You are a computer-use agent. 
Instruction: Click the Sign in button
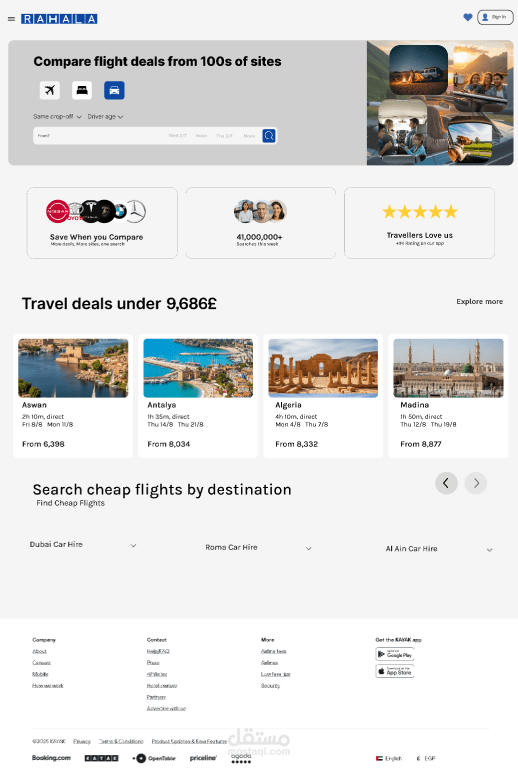click(495, 17)
